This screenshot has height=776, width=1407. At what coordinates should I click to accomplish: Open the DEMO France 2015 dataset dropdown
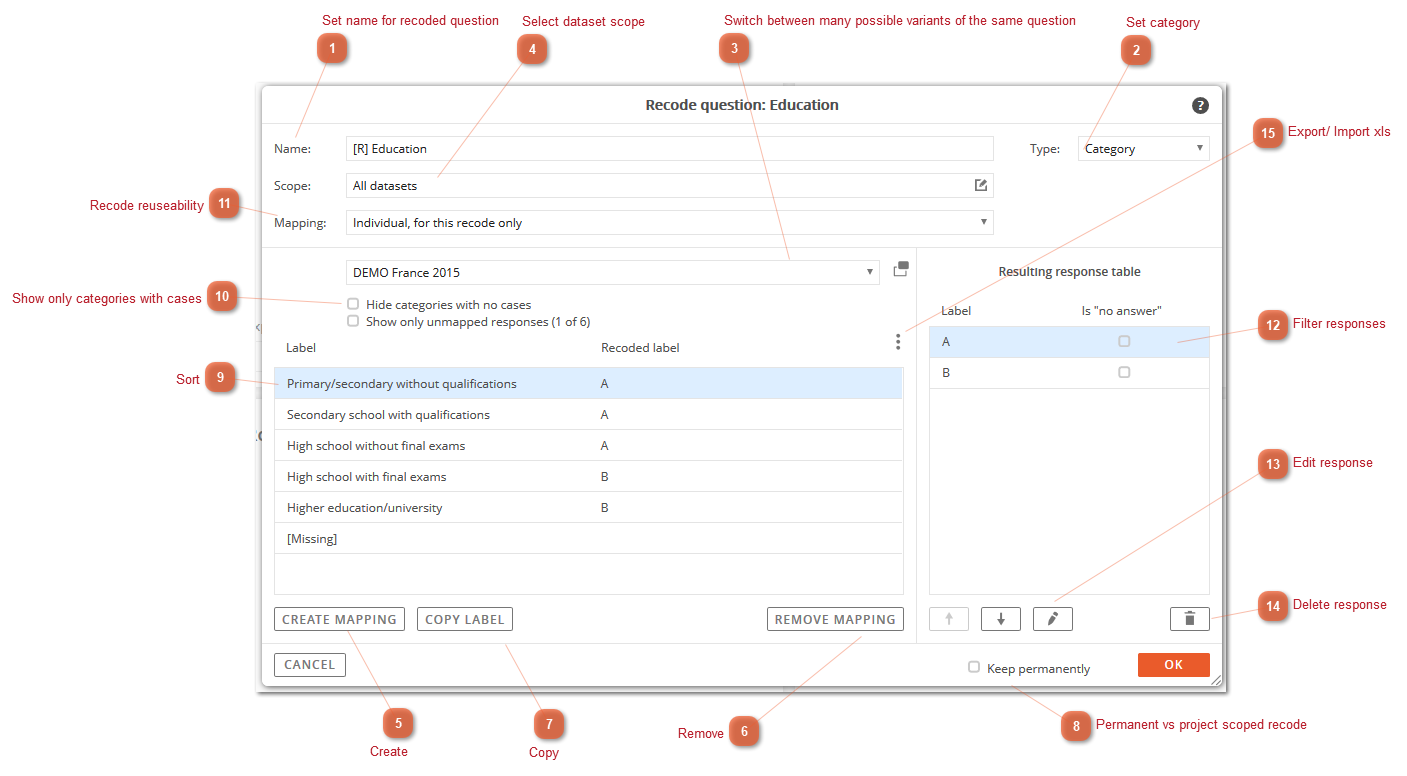(x=613, y=272)
